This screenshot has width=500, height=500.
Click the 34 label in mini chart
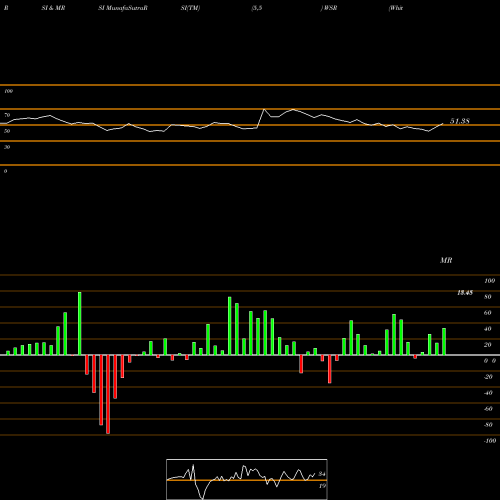click(x=322, y=474)
